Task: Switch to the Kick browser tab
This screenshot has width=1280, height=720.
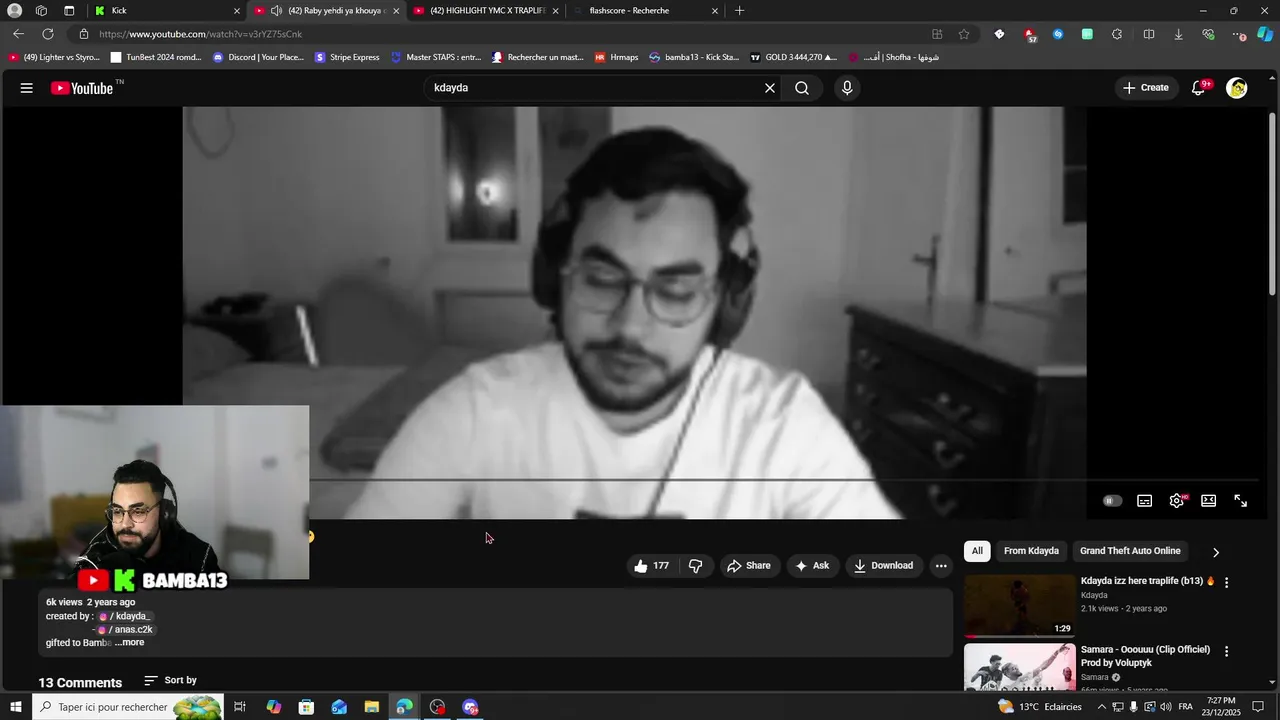Action: pos(165,11)
